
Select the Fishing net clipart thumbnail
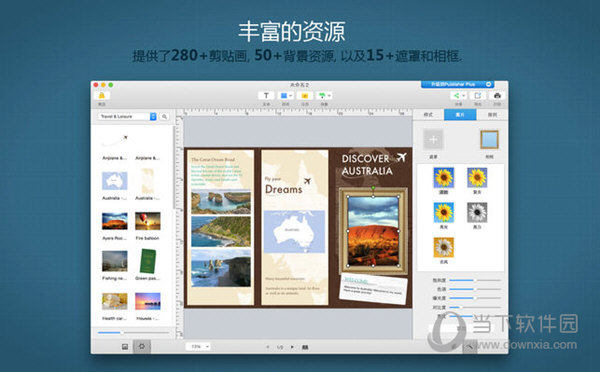[x=114, y=261]
